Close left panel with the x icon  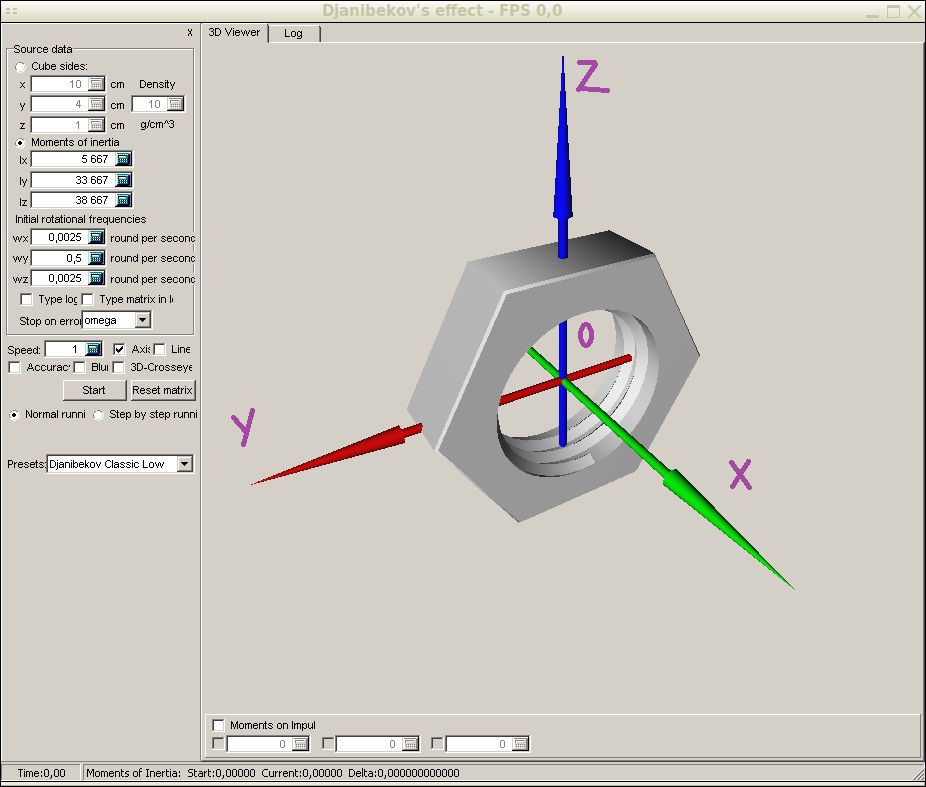pos(190,32)
